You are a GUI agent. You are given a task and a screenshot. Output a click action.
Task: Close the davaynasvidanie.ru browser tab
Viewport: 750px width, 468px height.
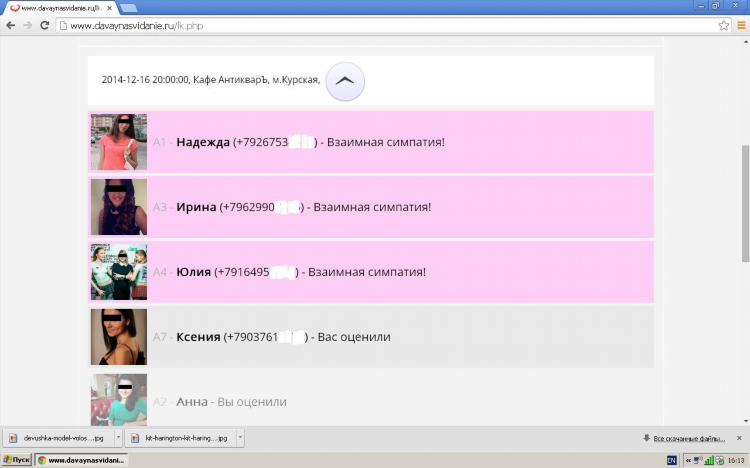pos(110,8)
